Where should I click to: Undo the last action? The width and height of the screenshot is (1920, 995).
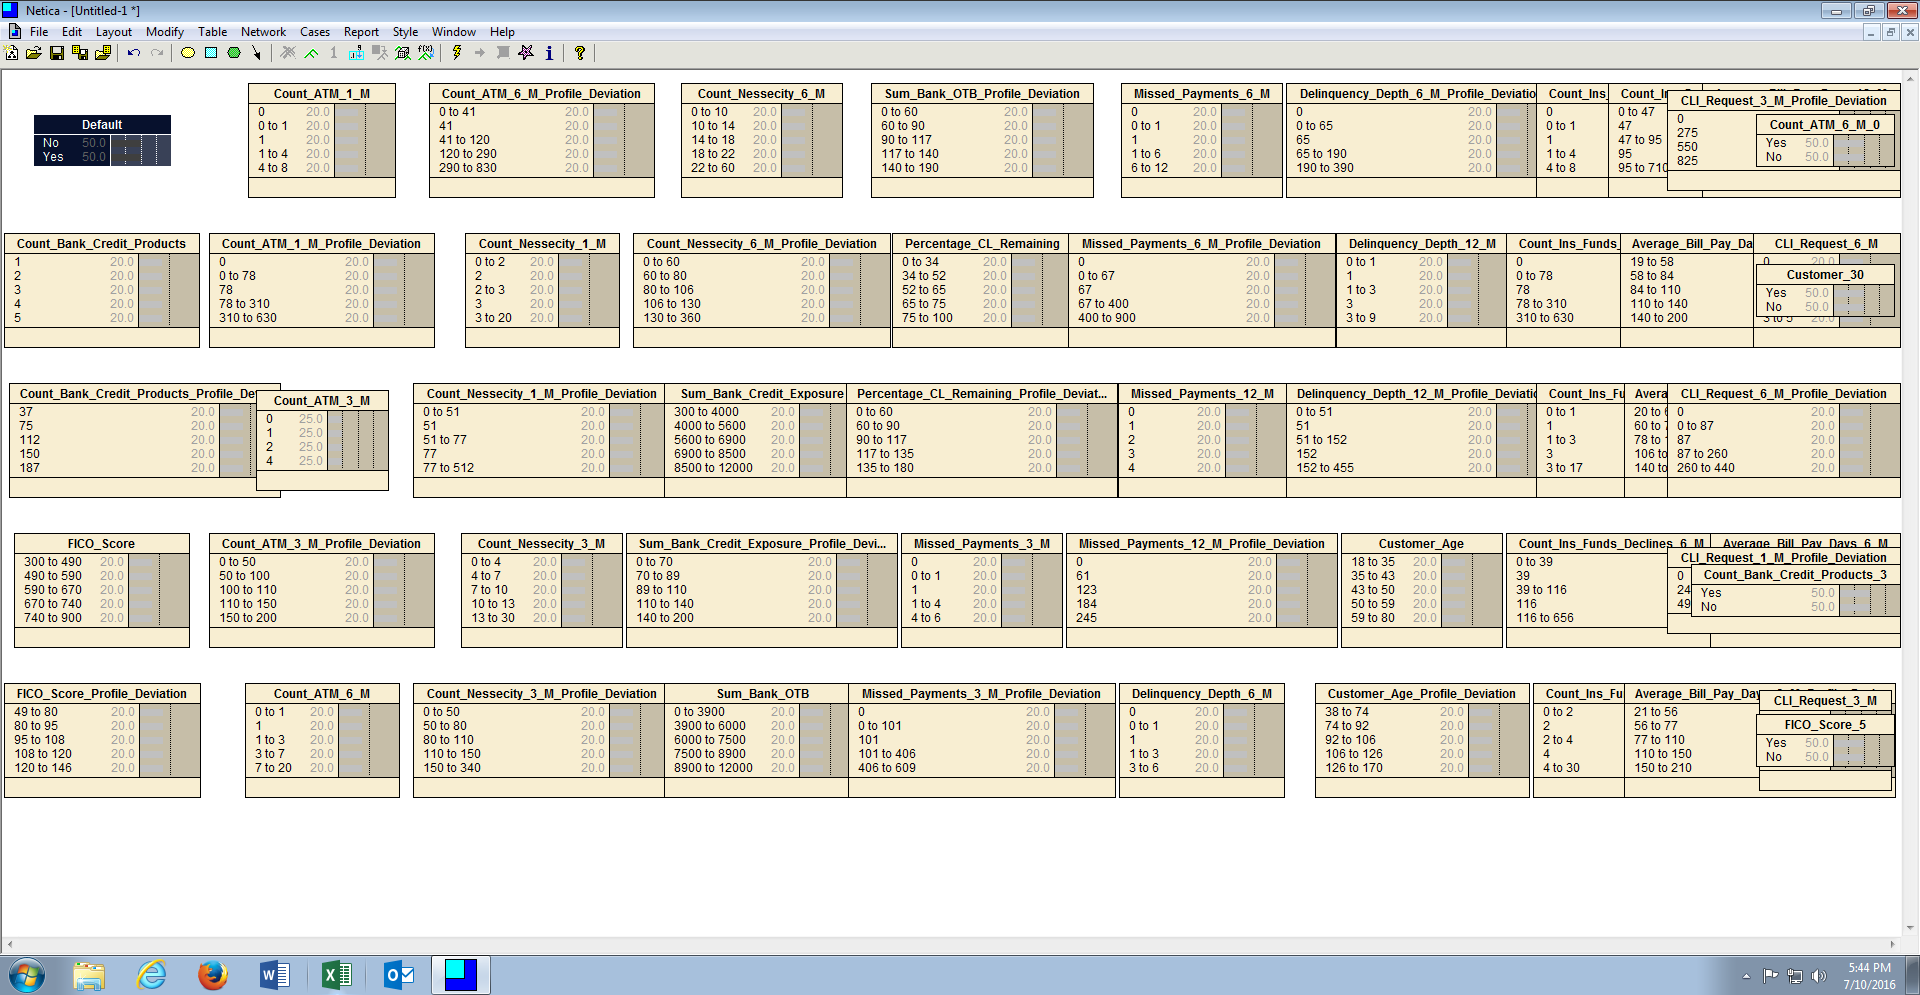coord(134,53)
